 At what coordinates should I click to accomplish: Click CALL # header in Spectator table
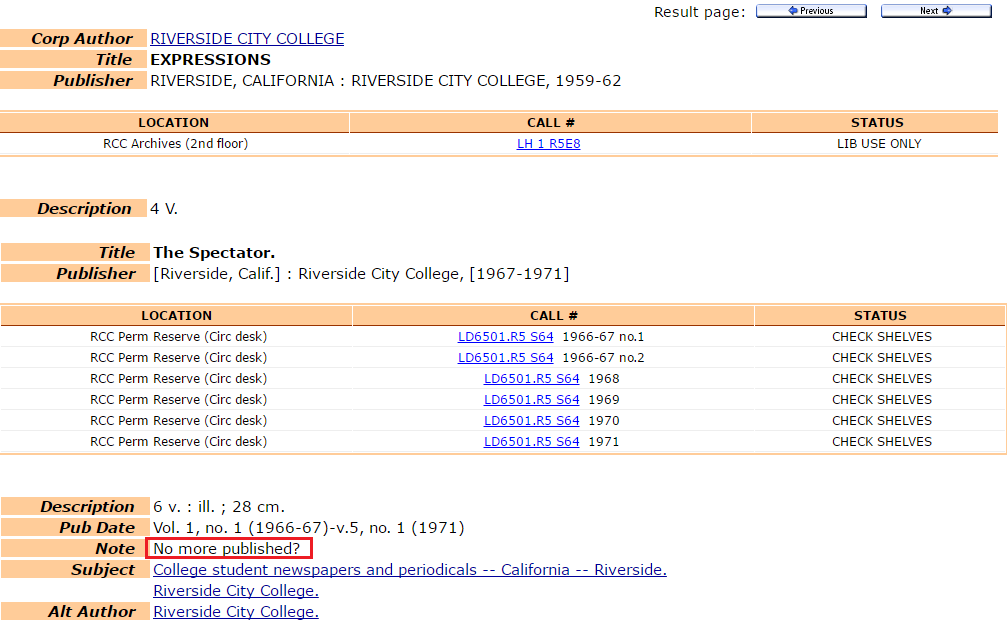554,315
